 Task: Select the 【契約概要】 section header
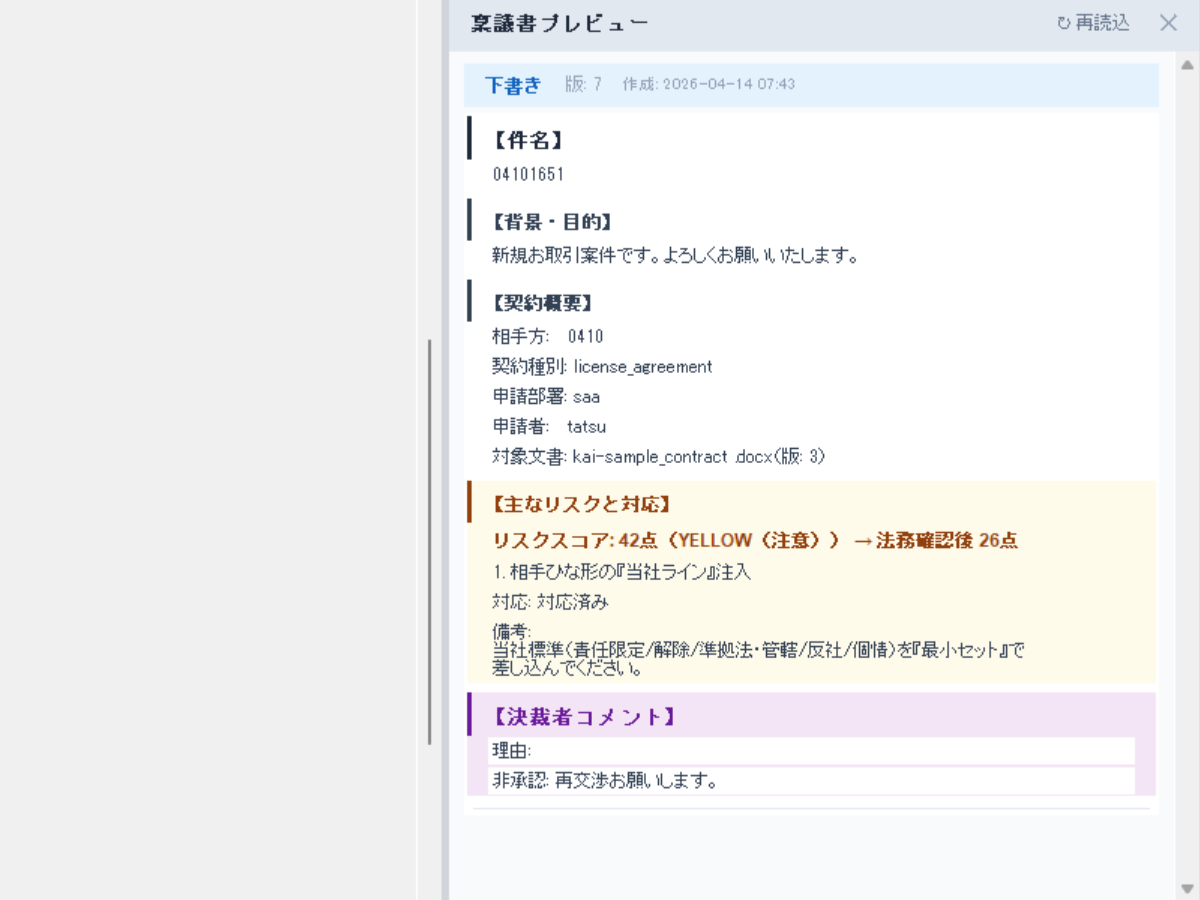(x=540, y=302)
